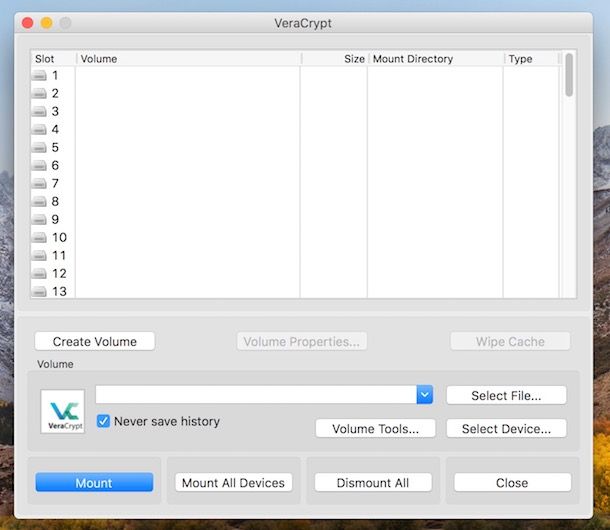Click the Close button at bottom

(512, 483)
